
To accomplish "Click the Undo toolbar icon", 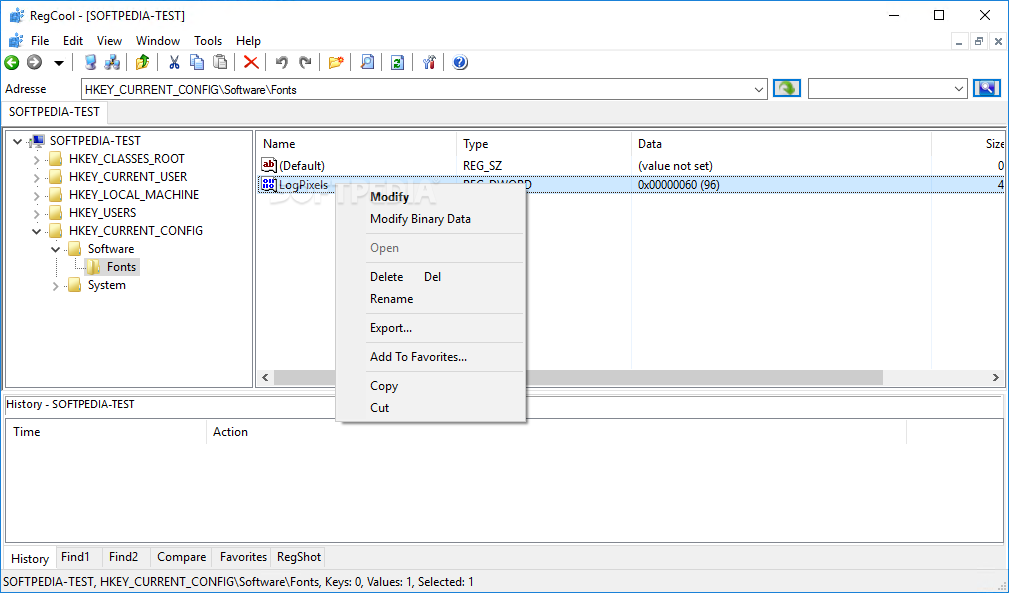I will click(x=281, y=62).
